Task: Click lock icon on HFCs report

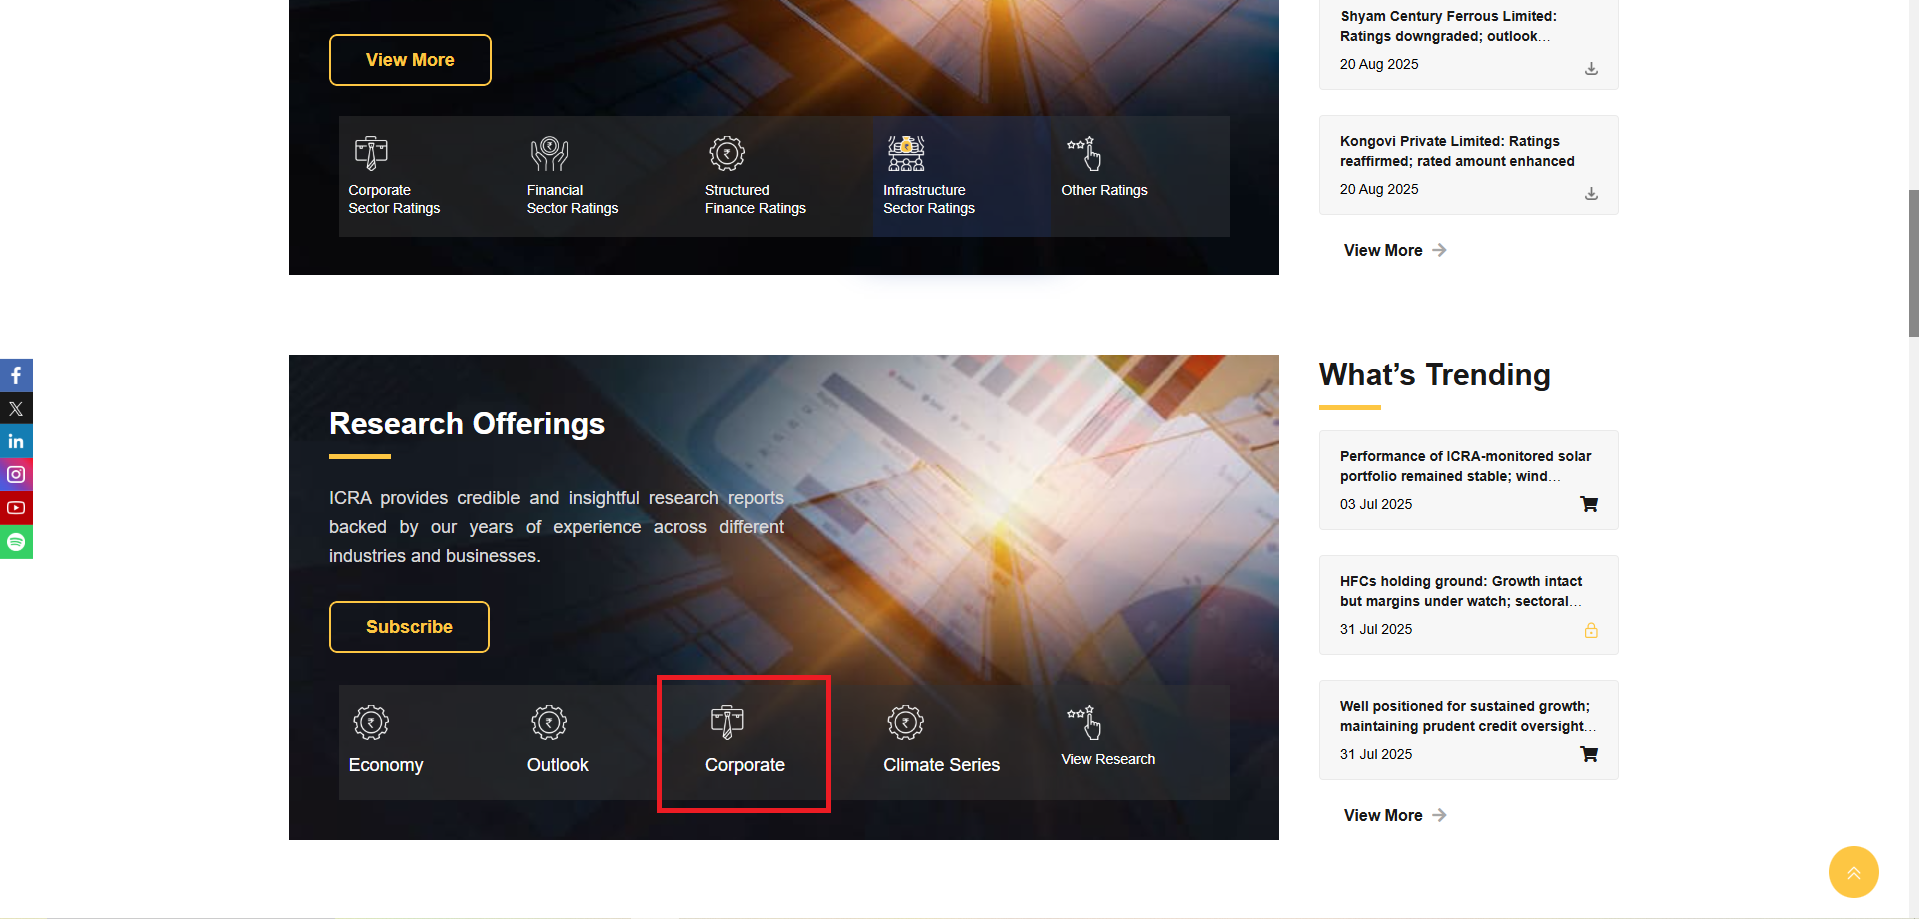Action: pyautogui.click(x=1591, y=630)
